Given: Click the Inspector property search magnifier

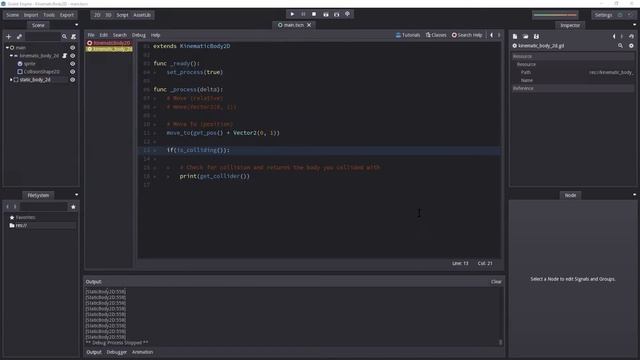Looking at the screenshot, I should click(x=620, y=46).
